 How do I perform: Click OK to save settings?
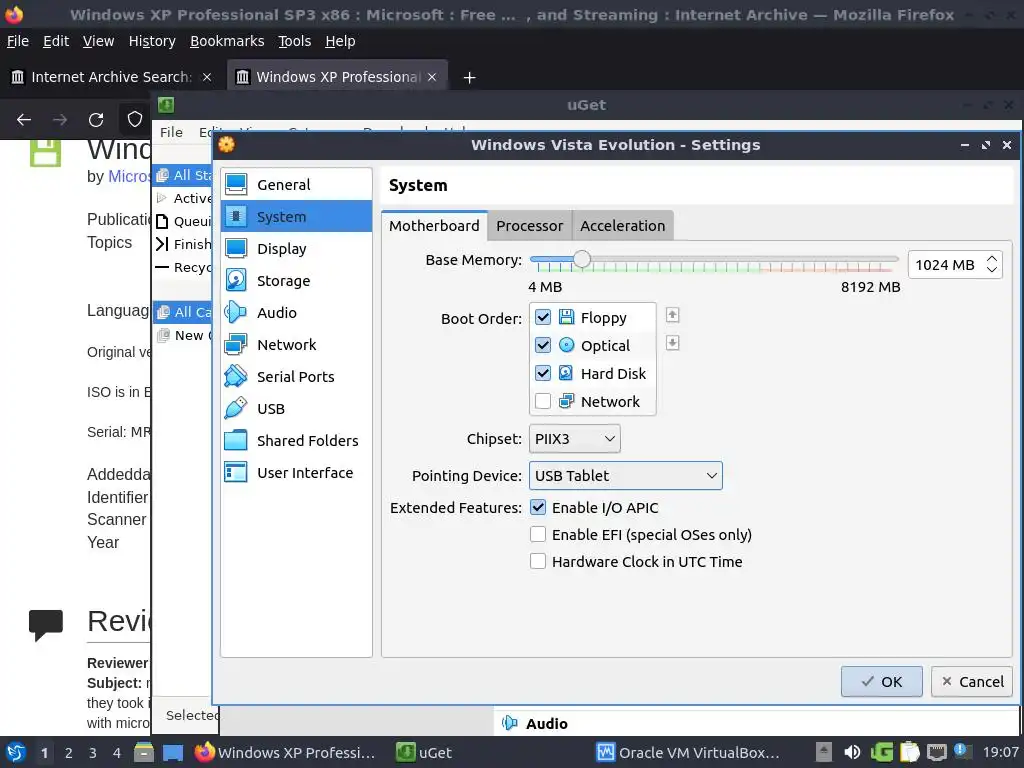click(x=882, y=682)
